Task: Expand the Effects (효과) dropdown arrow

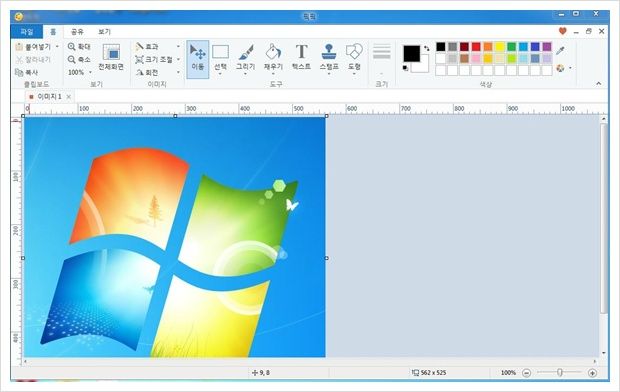Action: click(x=178, y=47)
